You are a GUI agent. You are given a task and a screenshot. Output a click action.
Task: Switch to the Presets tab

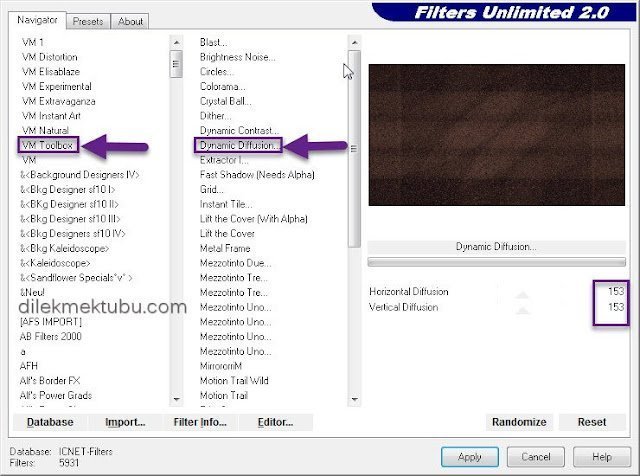pos(87,21)
